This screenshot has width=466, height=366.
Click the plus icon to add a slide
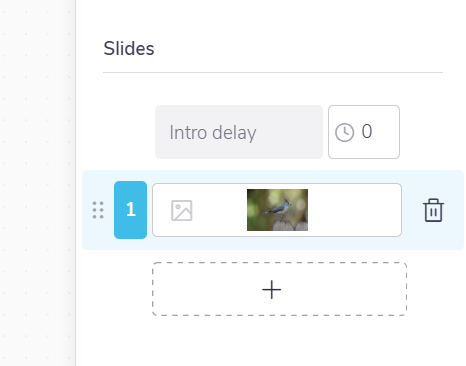point(272,289)
